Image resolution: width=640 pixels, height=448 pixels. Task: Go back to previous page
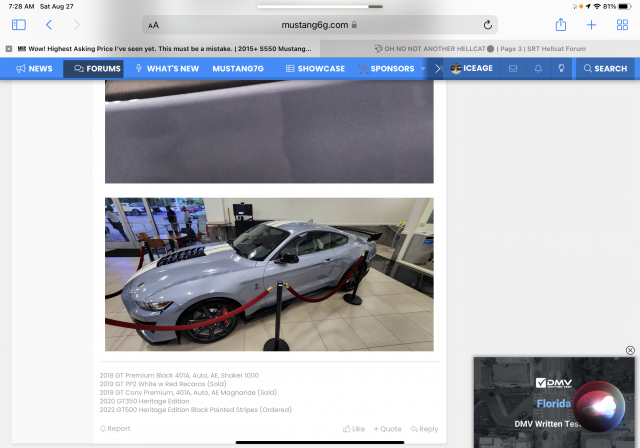[x=48, y=24]
